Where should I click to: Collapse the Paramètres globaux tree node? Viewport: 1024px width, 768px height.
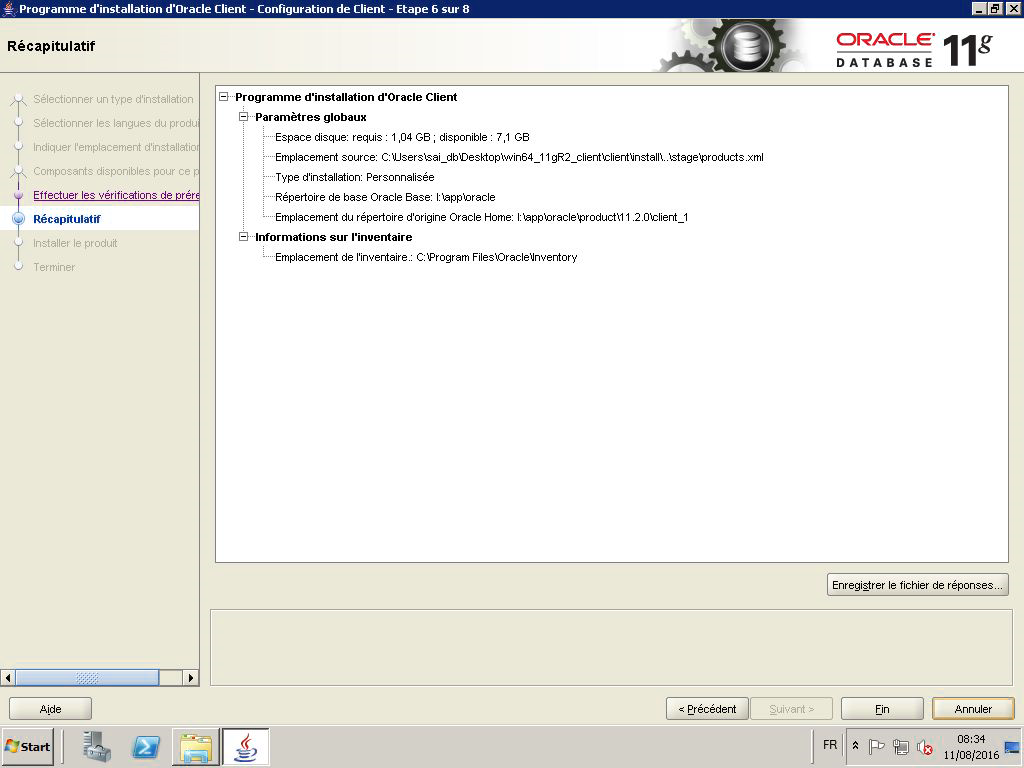pos(244,117)
